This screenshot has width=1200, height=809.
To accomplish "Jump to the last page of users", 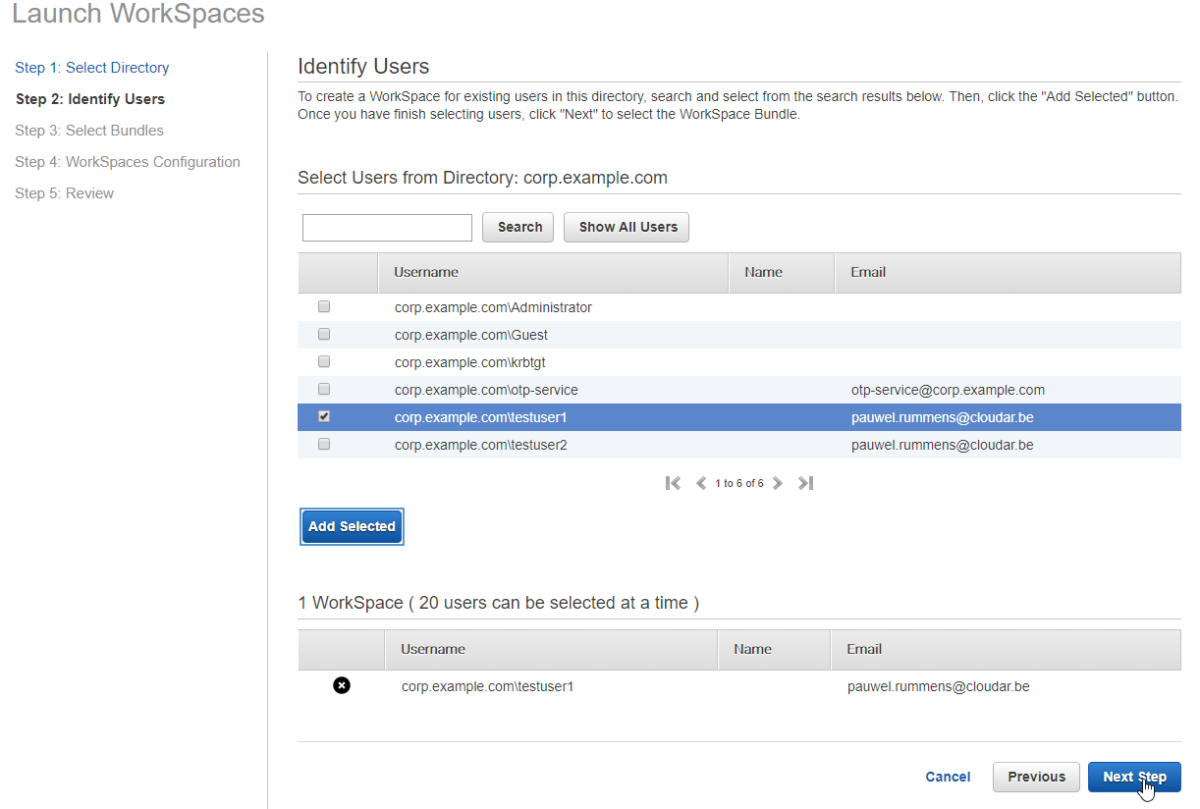I will pos(806,483).
